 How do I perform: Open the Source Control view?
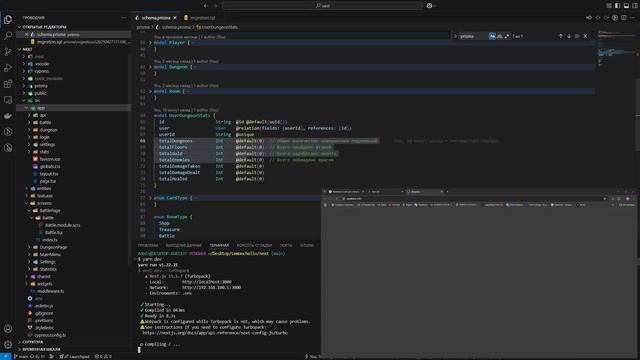pos(8,52)
